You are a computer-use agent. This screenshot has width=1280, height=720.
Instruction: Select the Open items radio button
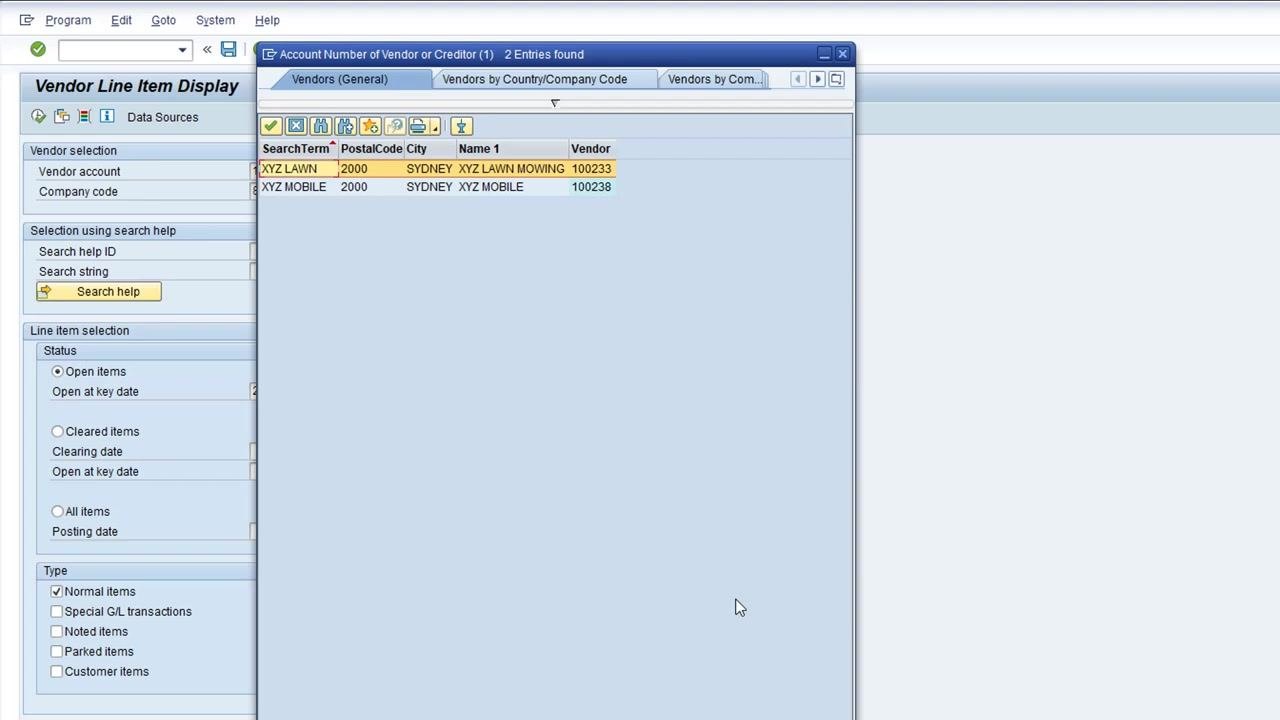click(57, 371)
